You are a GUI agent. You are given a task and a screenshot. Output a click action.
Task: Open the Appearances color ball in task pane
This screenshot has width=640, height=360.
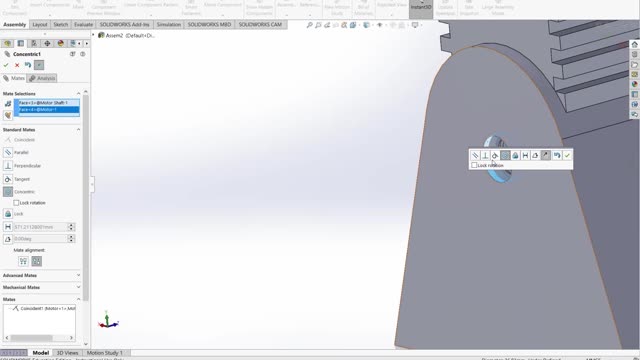634,84
